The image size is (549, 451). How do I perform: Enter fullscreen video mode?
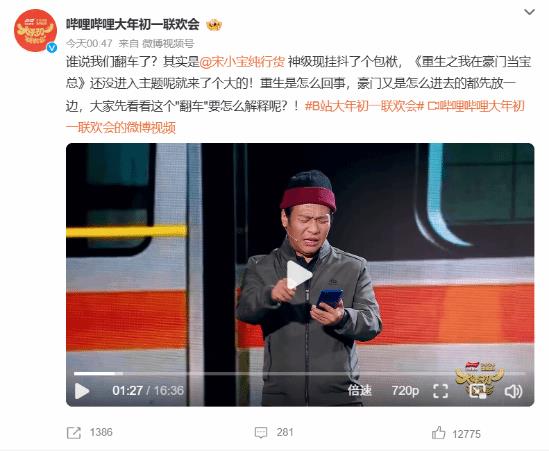click(440, 391)
